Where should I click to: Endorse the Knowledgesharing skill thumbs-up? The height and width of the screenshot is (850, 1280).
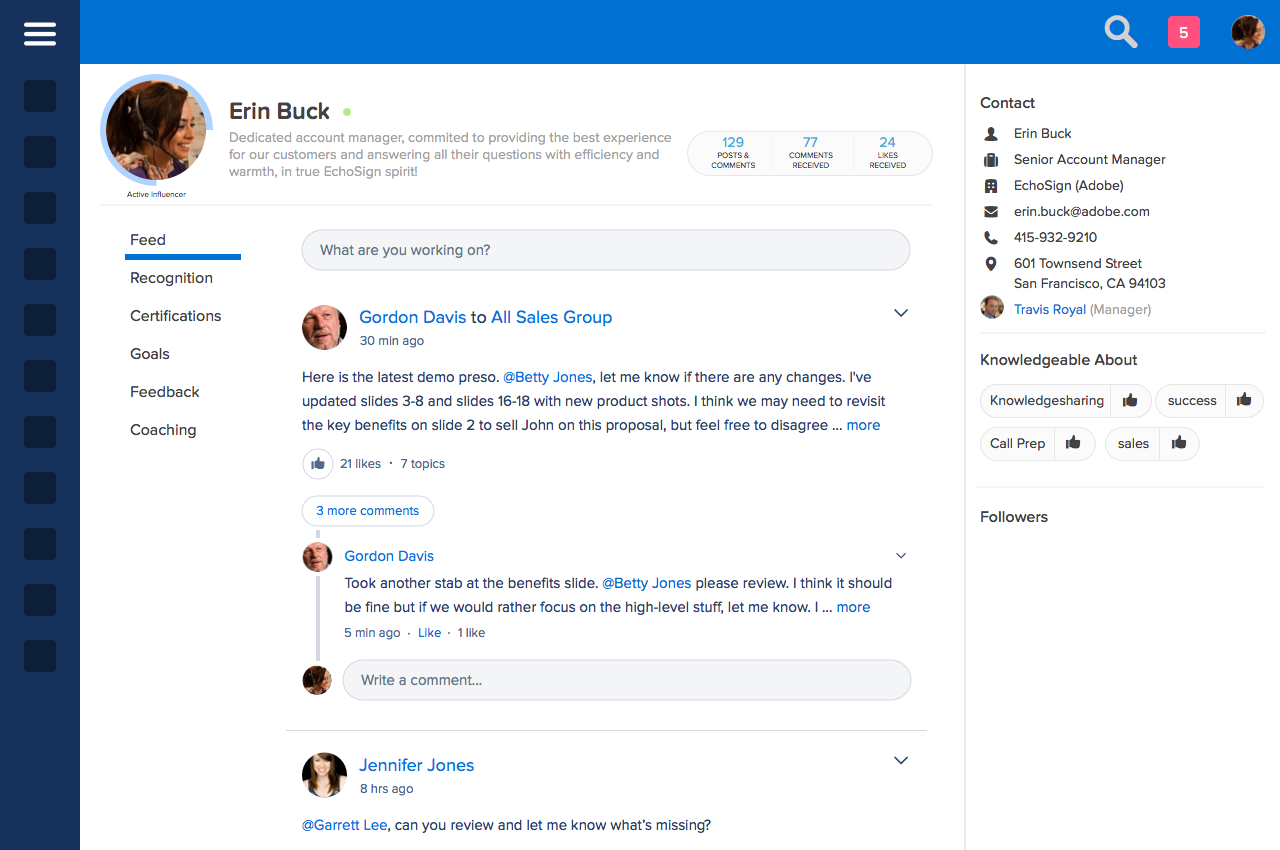click(1130, 400)
